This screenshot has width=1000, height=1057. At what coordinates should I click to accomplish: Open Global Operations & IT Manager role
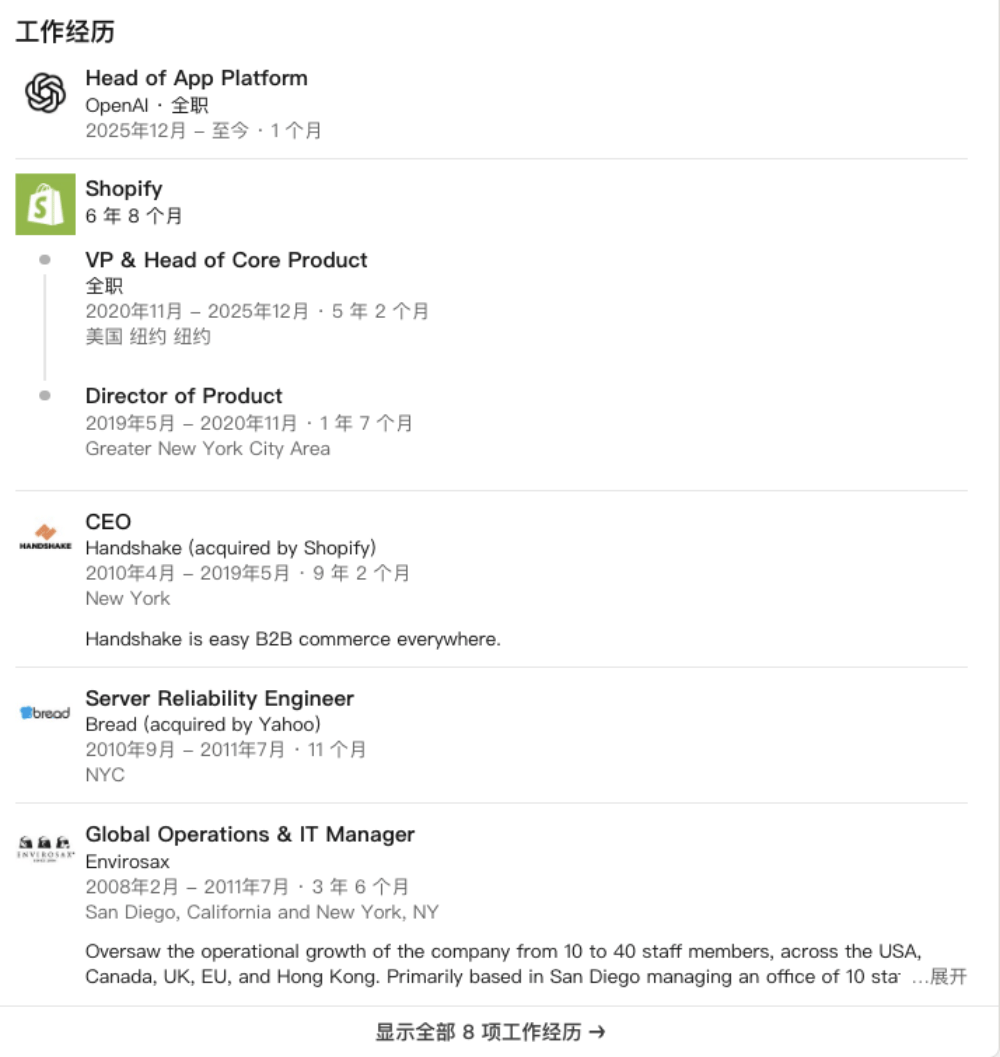point(249,834)
